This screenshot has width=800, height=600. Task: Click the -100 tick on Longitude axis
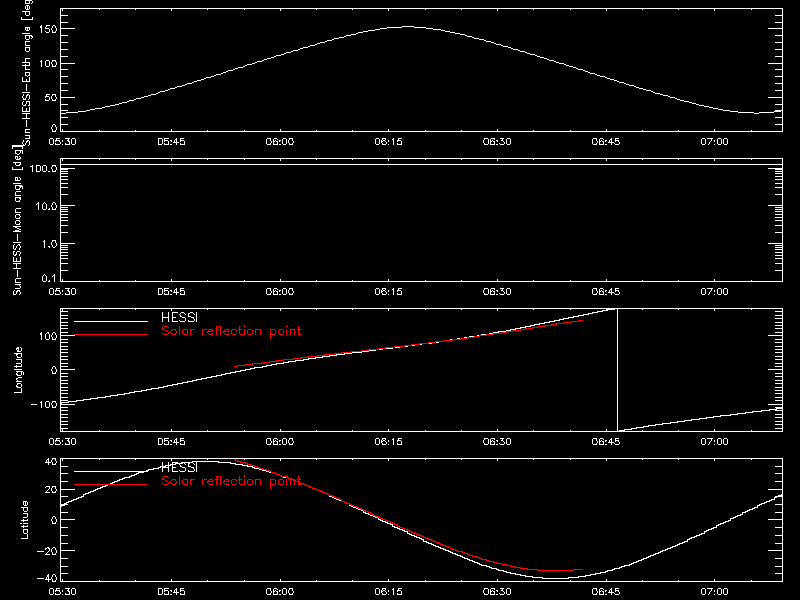[44, 404]
